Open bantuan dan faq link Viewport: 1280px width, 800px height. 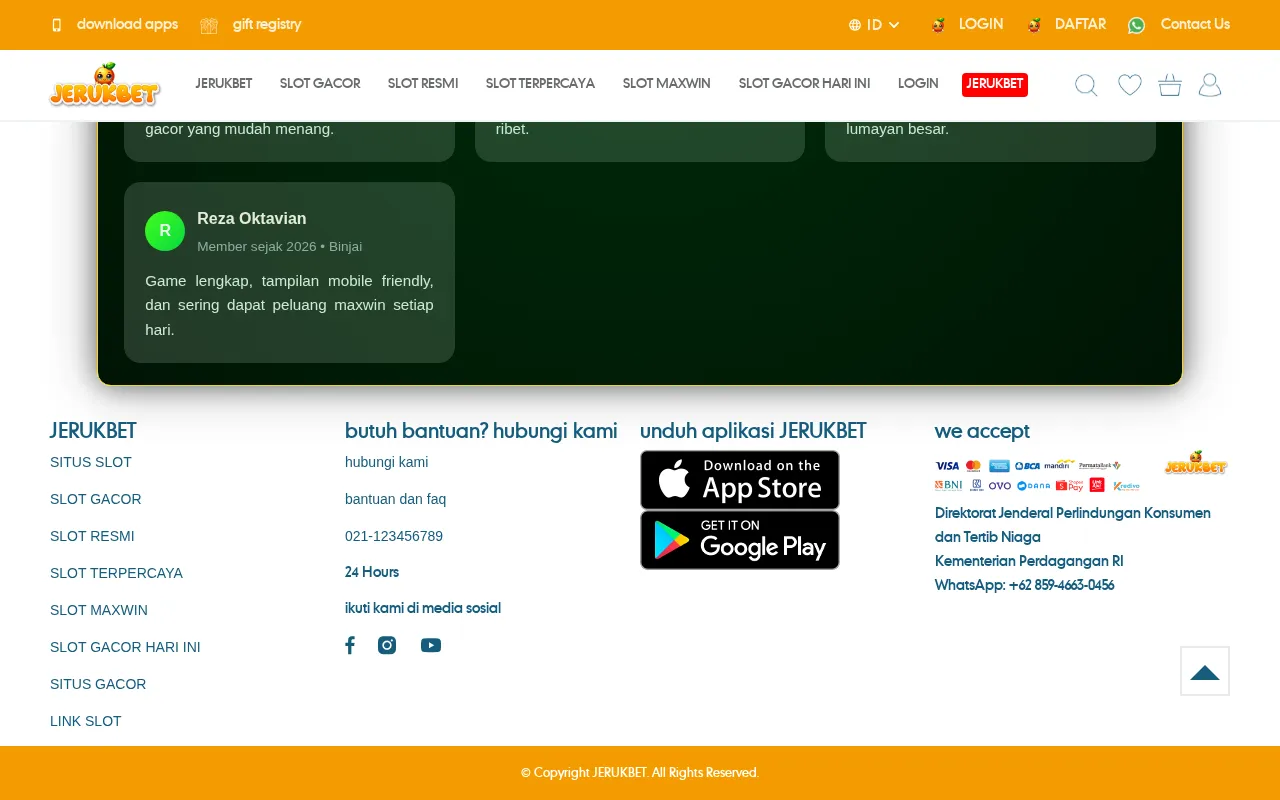[396, 499]
